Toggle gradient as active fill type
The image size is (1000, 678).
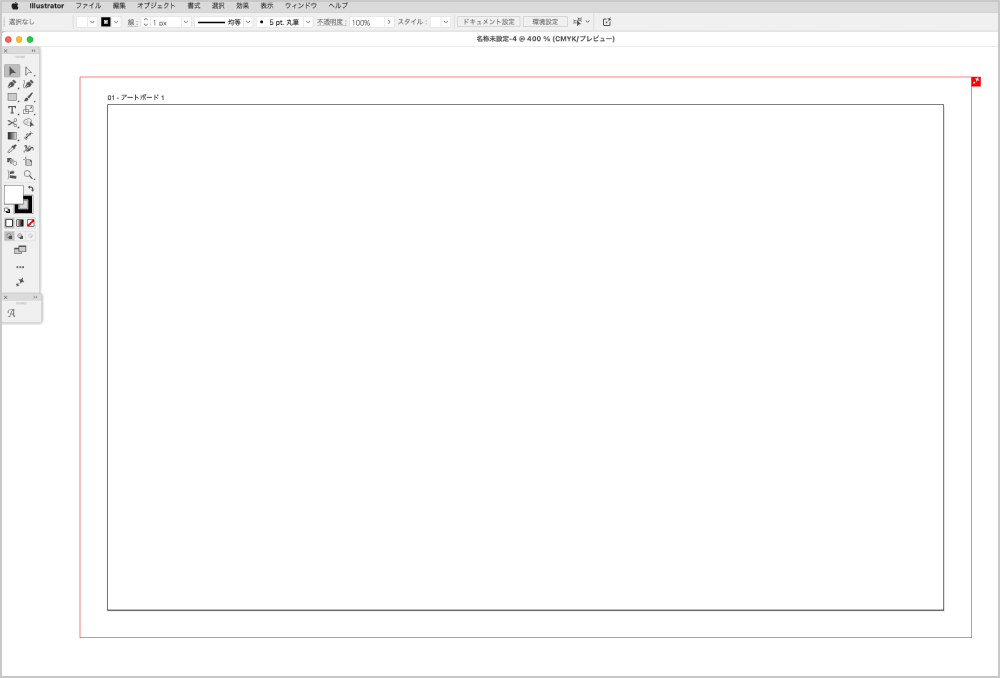coord(20,222)
